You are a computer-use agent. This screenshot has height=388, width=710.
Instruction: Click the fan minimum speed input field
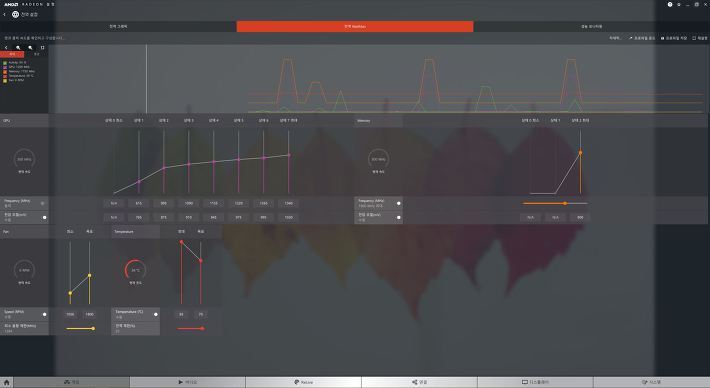coord(70,314)
